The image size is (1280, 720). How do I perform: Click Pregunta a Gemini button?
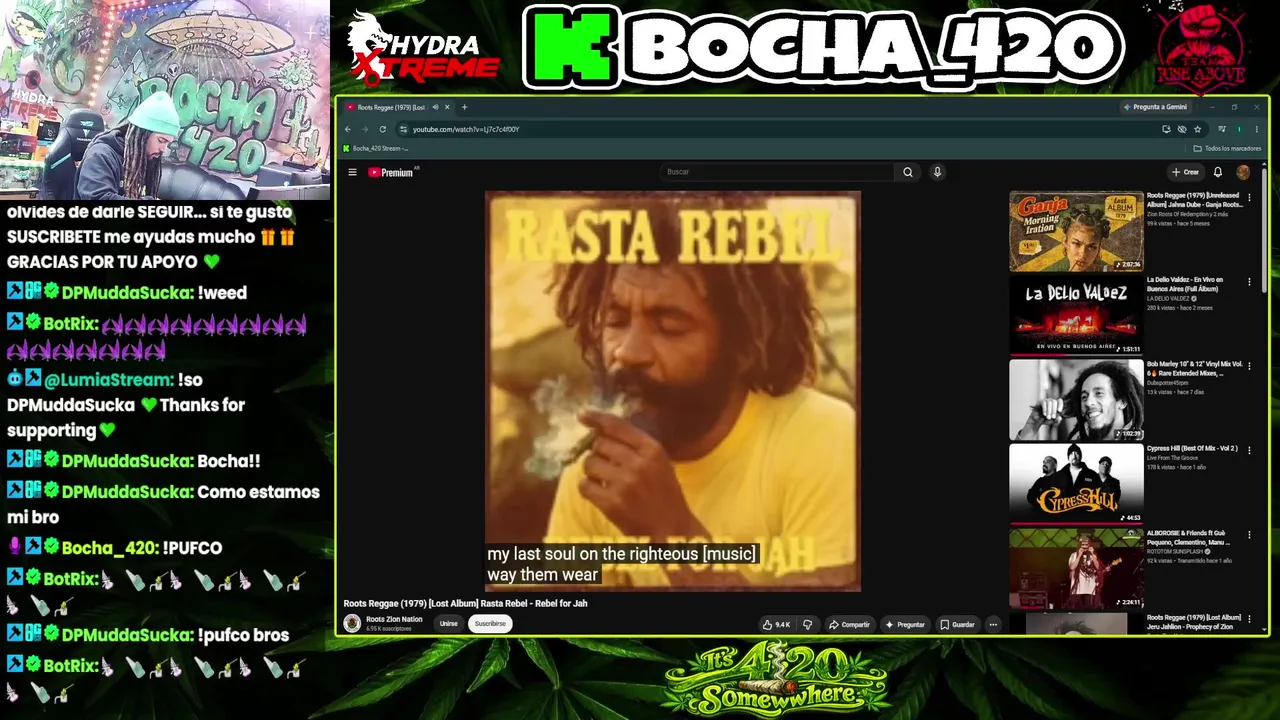1156,107
